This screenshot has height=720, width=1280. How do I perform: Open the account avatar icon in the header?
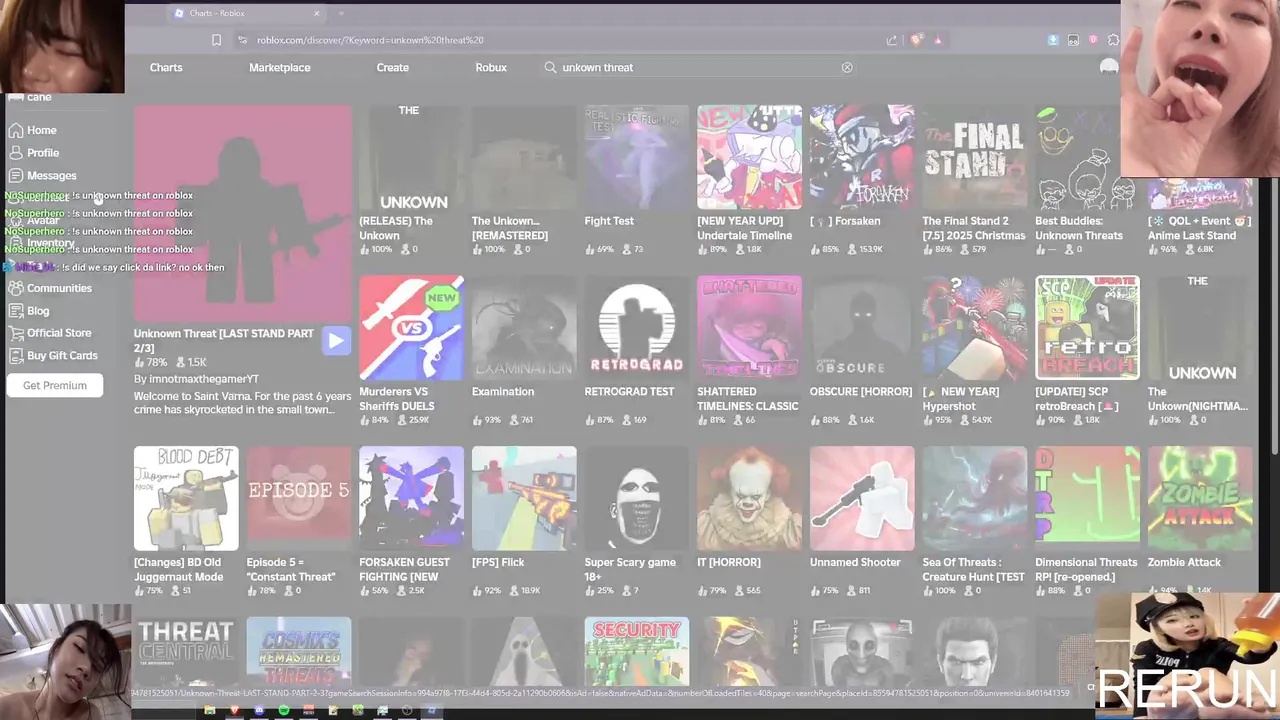click(x=1109, y=67)
